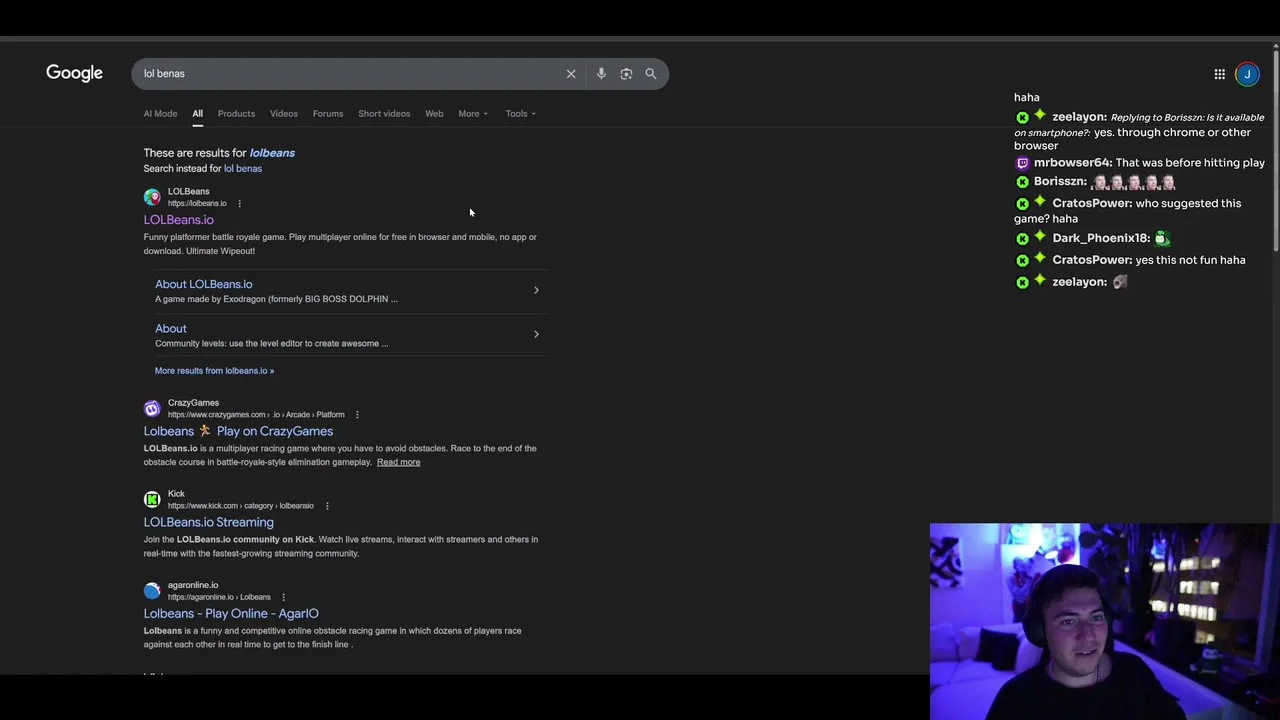Expand arrow beside About sitelink
1280x720 pixels.
coord(536,334)
